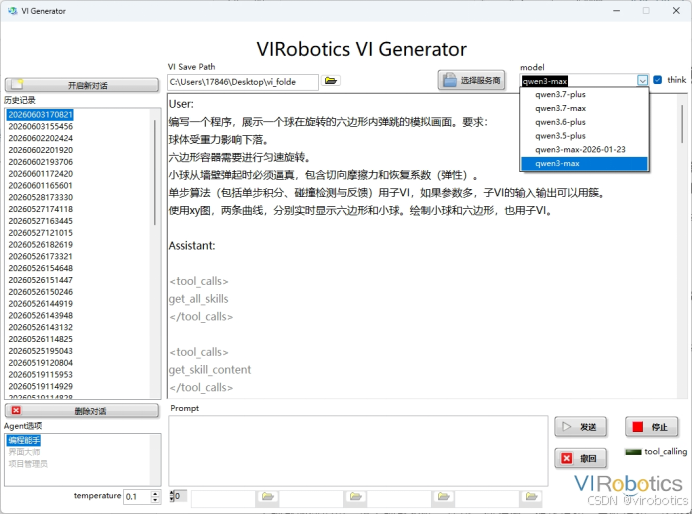Click the VI Generator title bar app icon

12,11
